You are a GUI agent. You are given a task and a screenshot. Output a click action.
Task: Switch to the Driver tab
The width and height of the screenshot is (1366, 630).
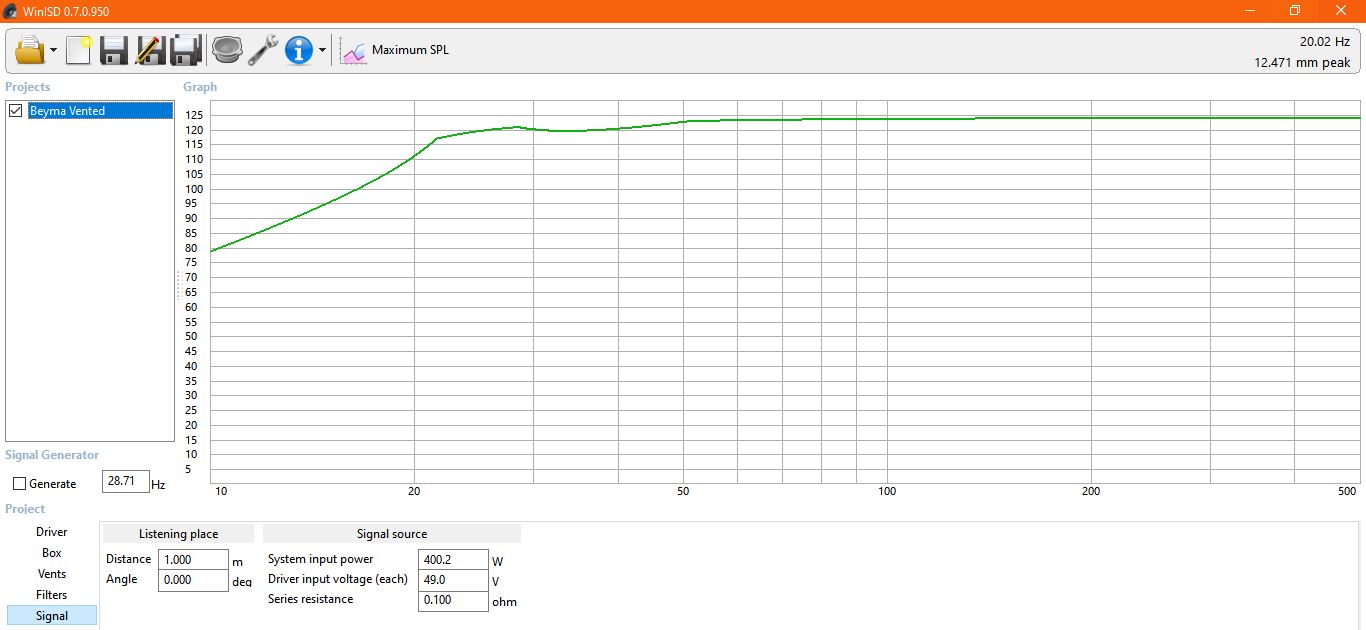coord(52,532)
